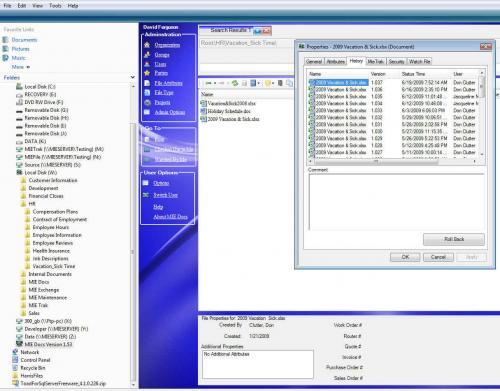This screenshot has width=500, height=391.
Task: Click the green refresh toolbar icon
Action: pyautogui.click(x=235, y=83)
